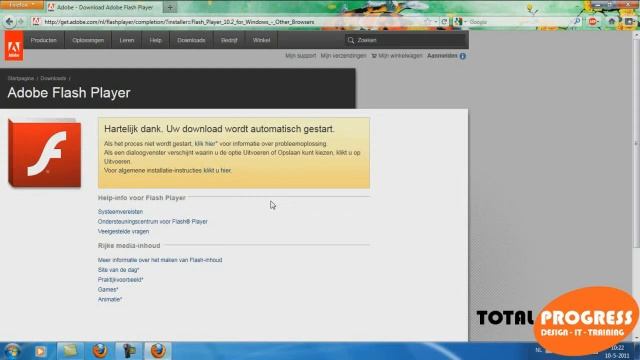This screenshot has height=360, width=640.
Task: Go back with the browser back arrow
Action: [x=9, y=22]
